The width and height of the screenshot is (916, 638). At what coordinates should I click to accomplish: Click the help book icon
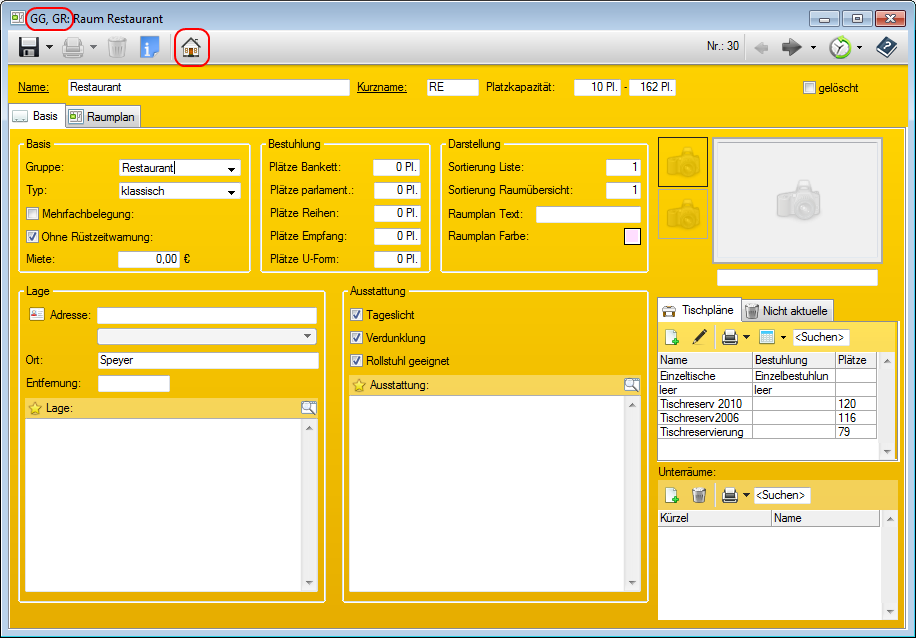(x=886, y=47)
